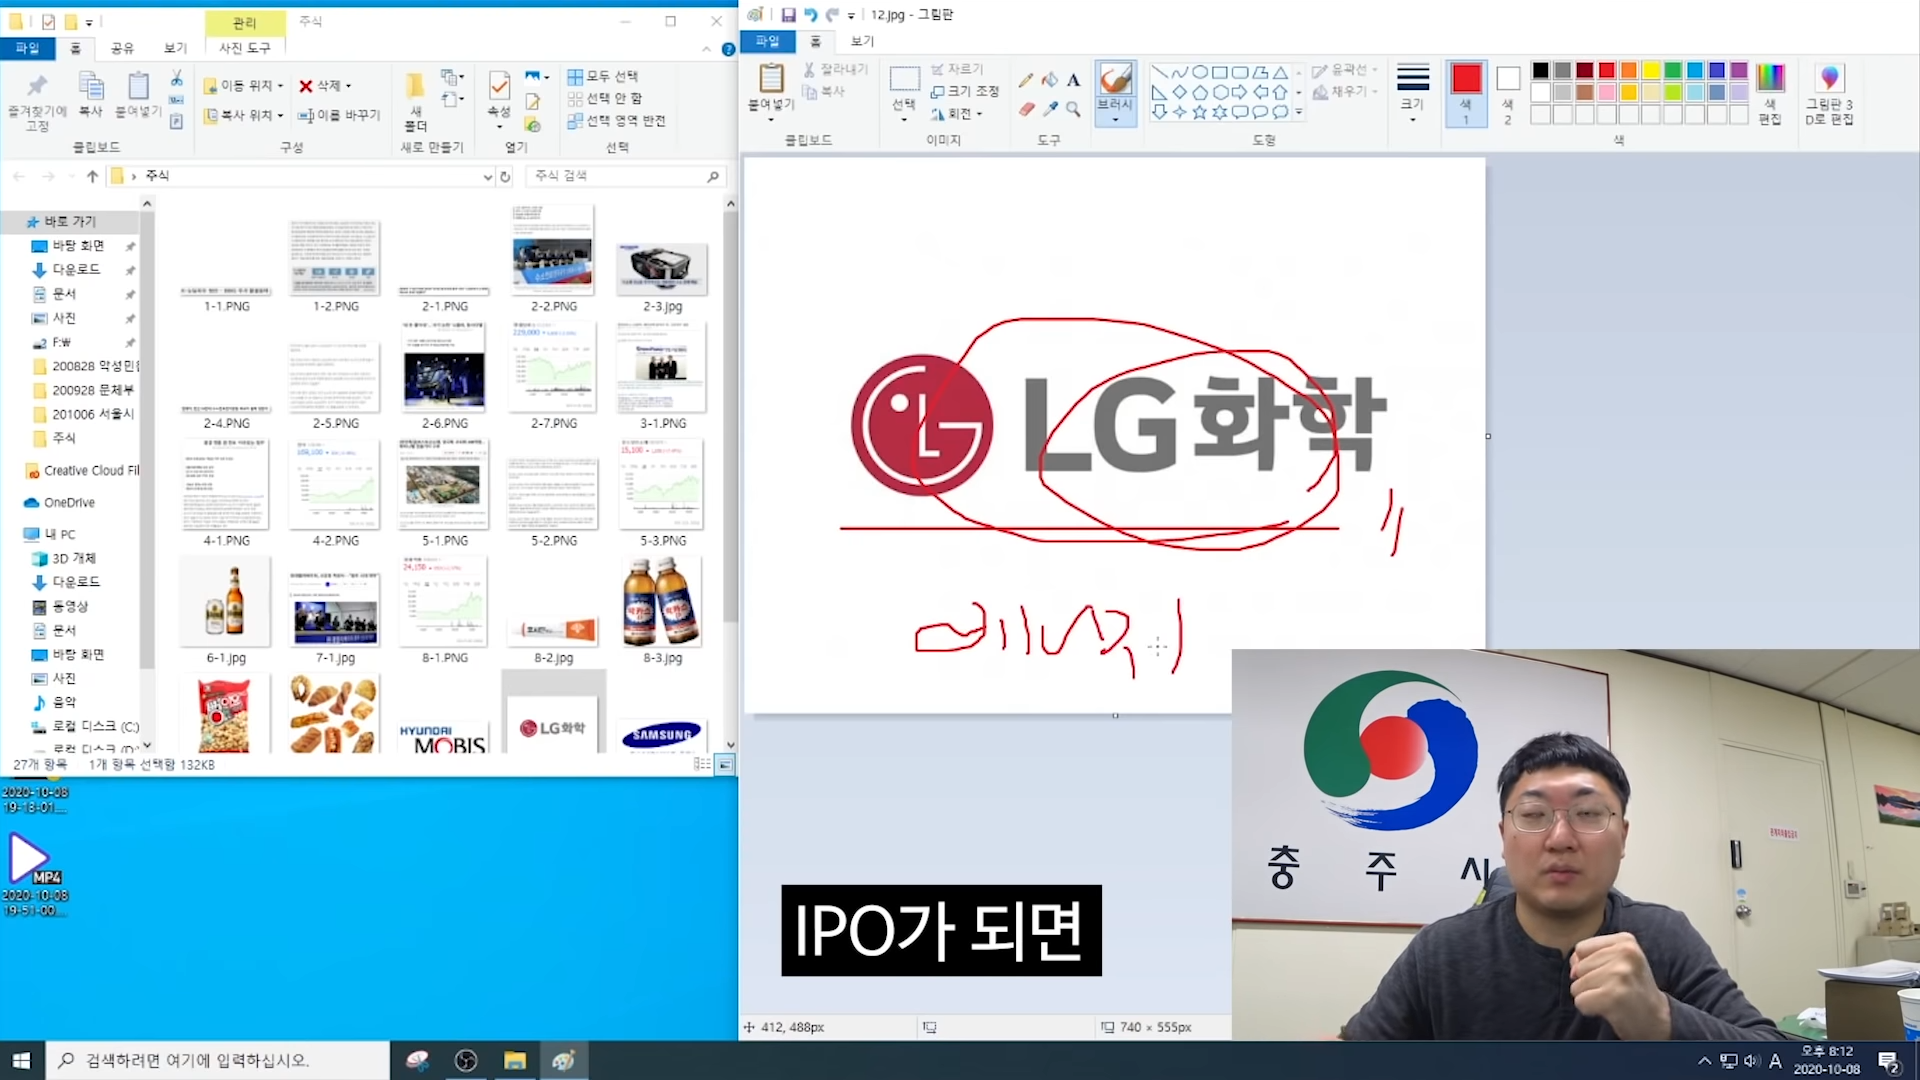Click the Windows taskbar search field

click(x=217, y=1060)
